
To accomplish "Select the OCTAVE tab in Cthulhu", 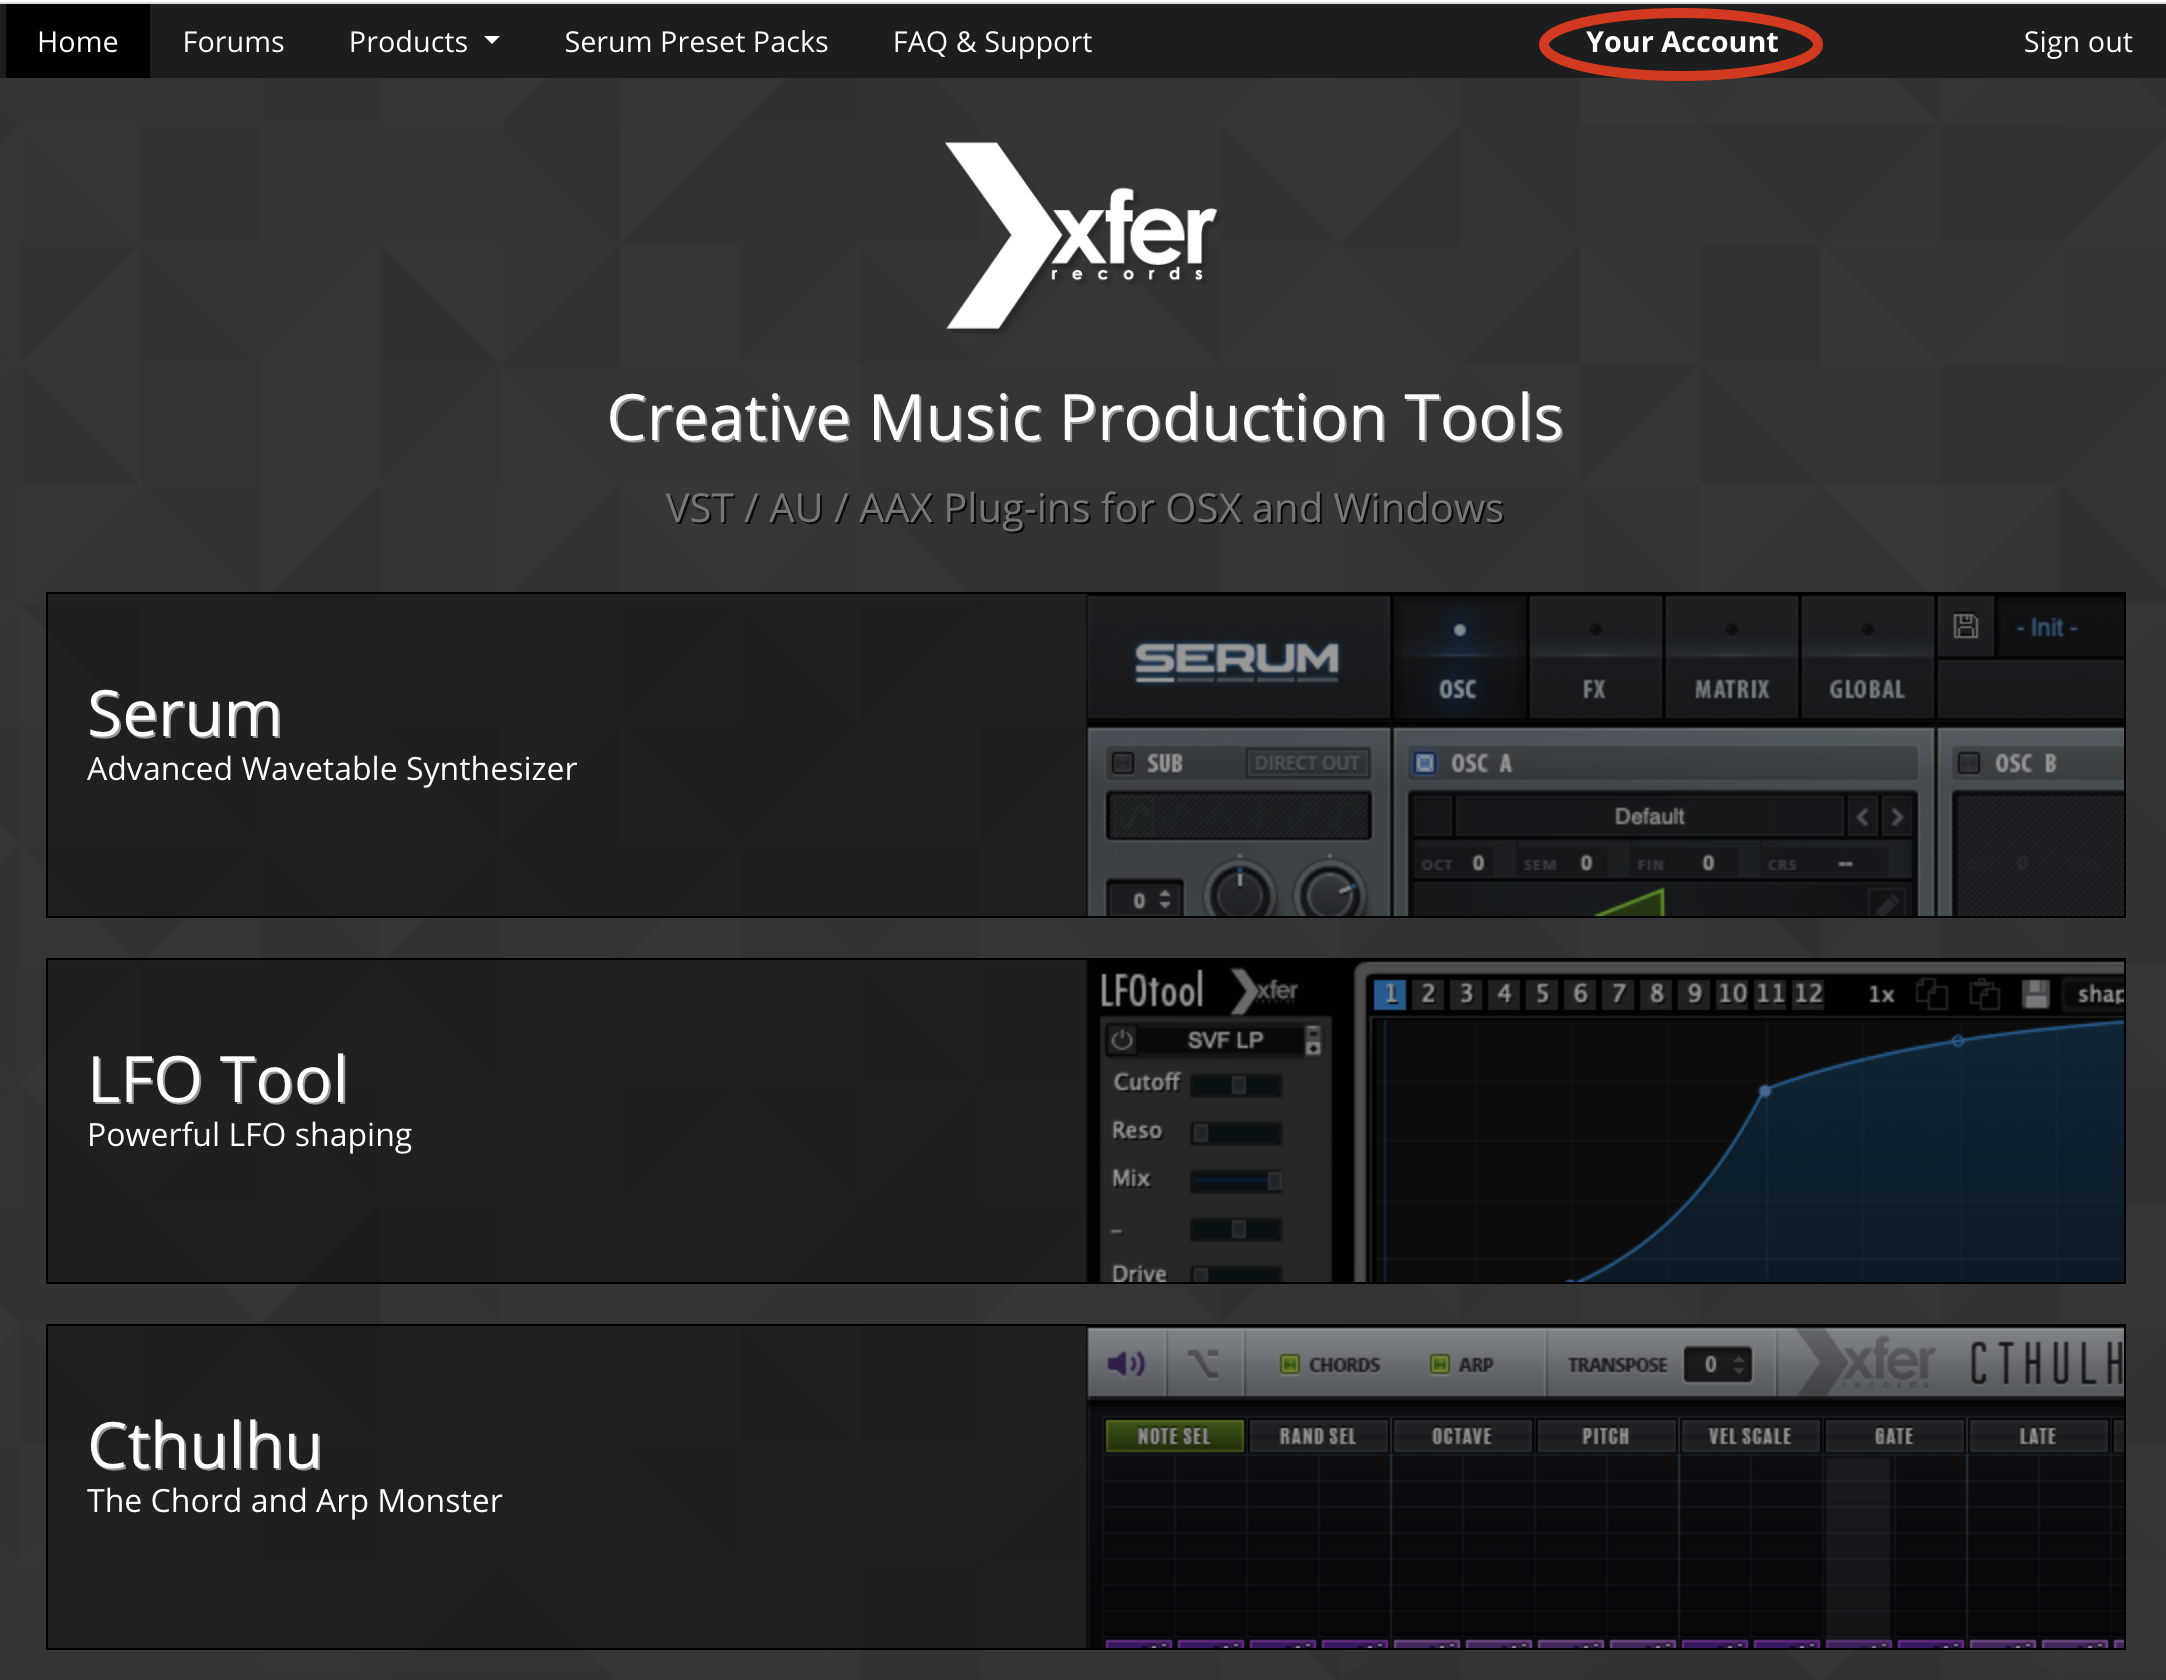I will [1461, 1435].
